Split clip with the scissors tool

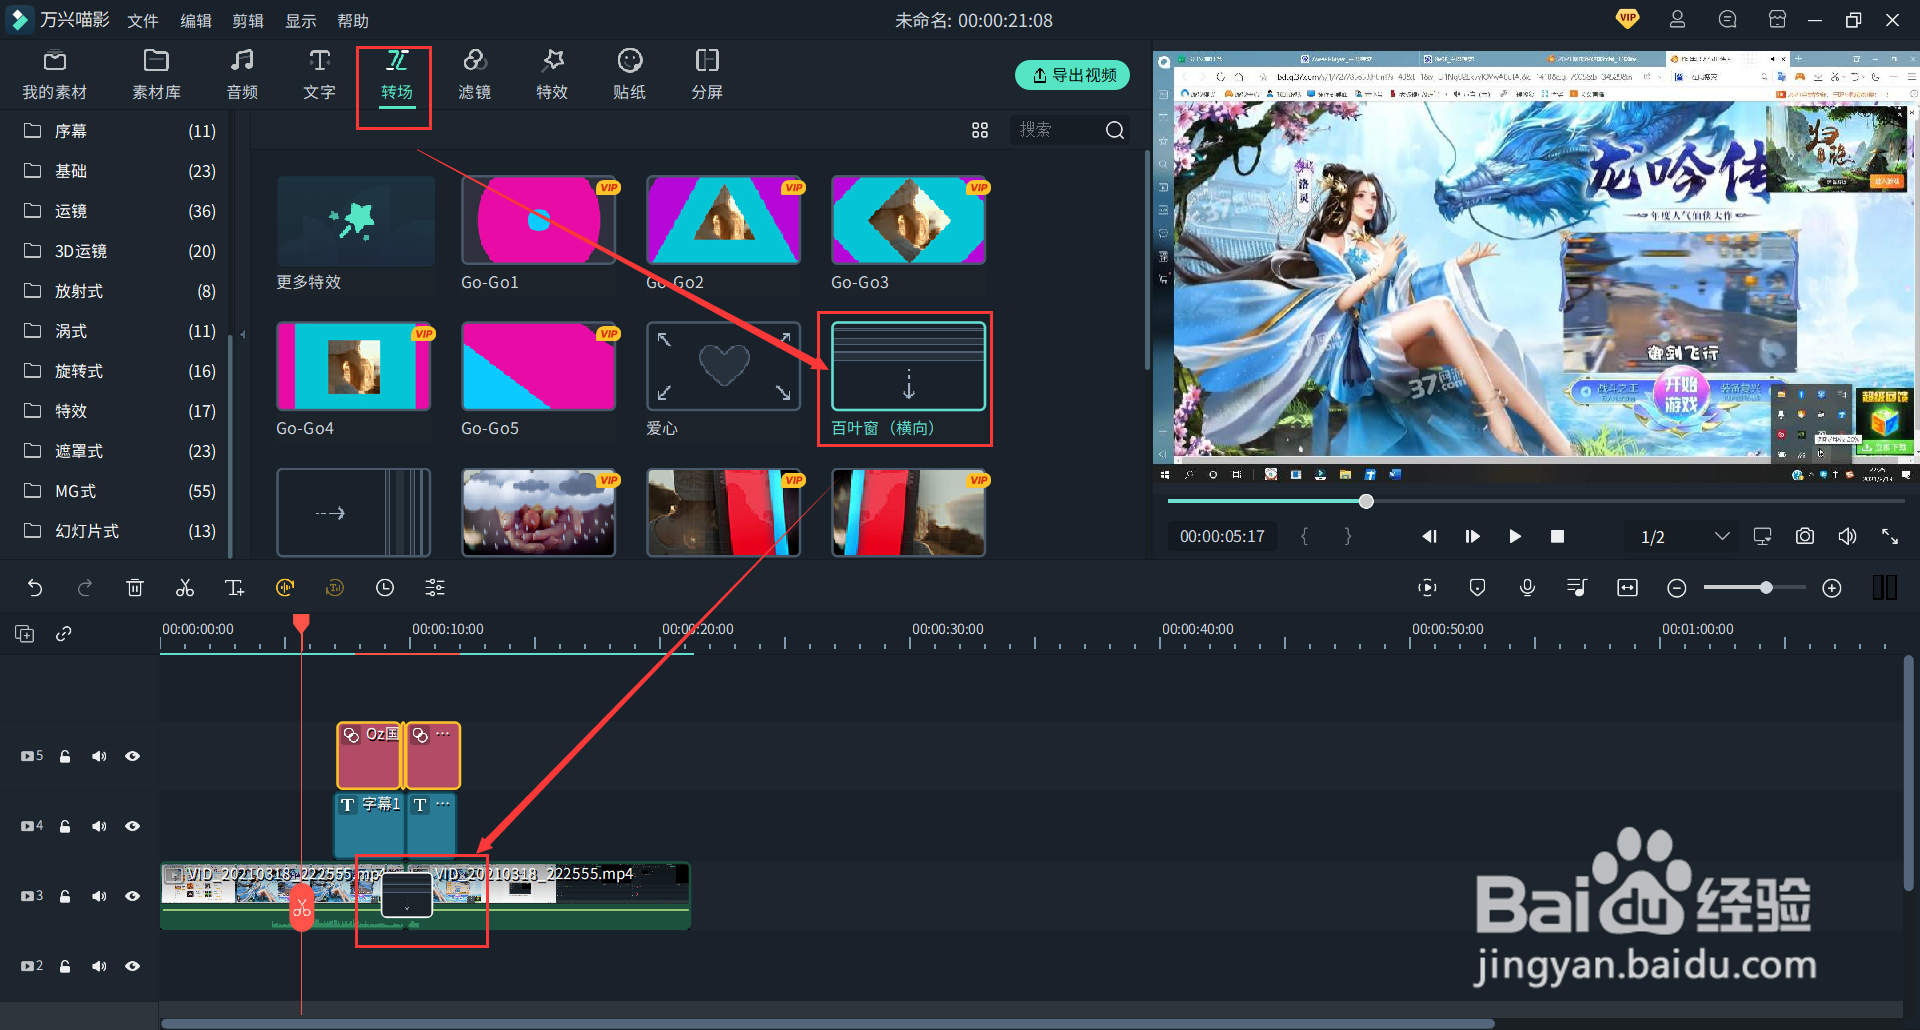185,588
